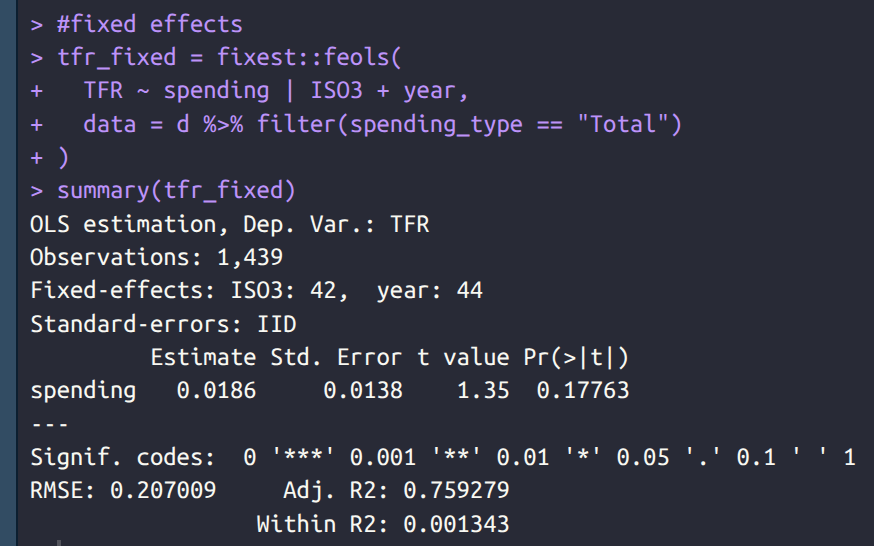Click 'OLS estimation, Dep. Var.: TFR' line
The height and width of the screenshot is (546, 874).
[229, 224]
